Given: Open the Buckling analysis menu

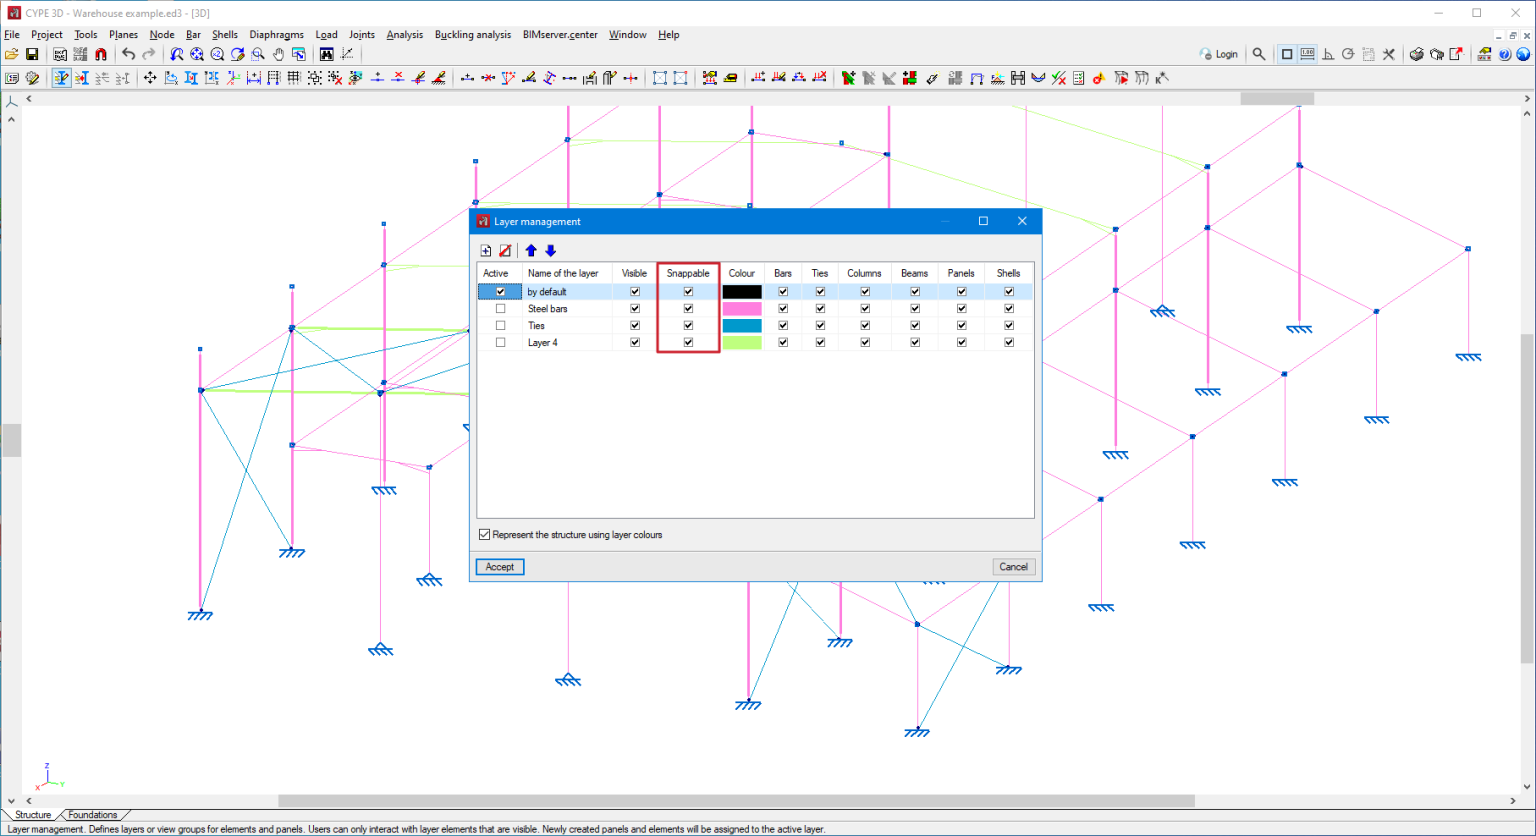Looking at the screenshot, I should coord(472,34).
